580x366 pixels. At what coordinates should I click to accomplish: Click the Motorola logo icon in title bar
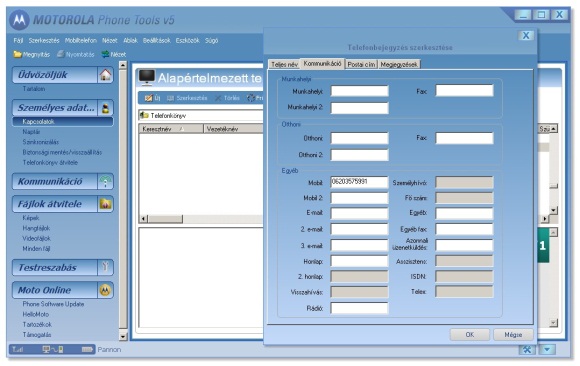(19, 20)
